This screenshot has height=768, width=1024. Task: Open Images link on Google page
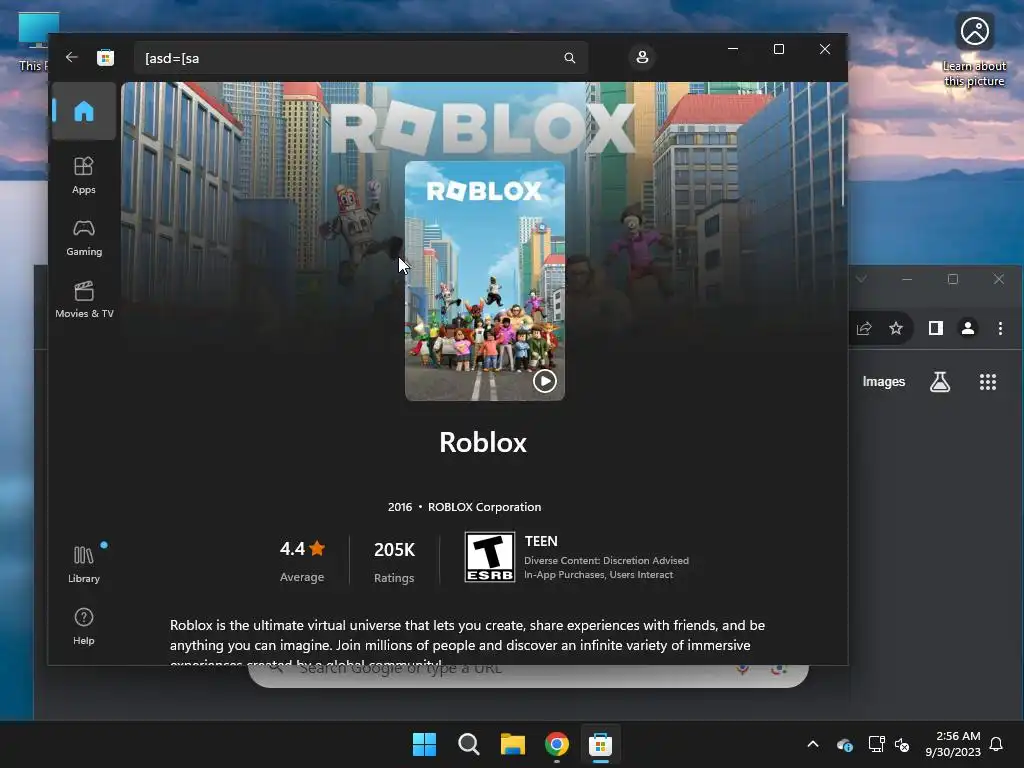coord(884,381)
